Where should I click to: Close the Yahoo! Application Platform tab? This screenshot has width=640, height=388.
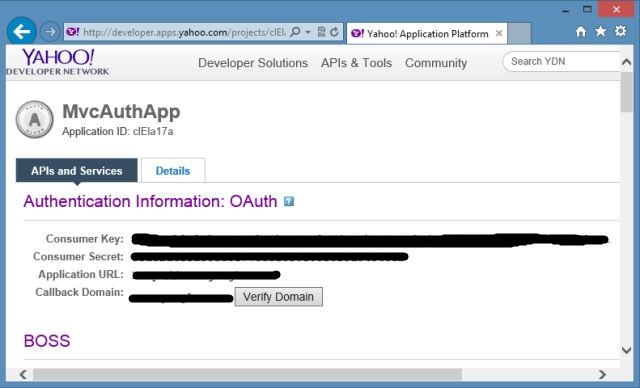(x=499, y=33)
